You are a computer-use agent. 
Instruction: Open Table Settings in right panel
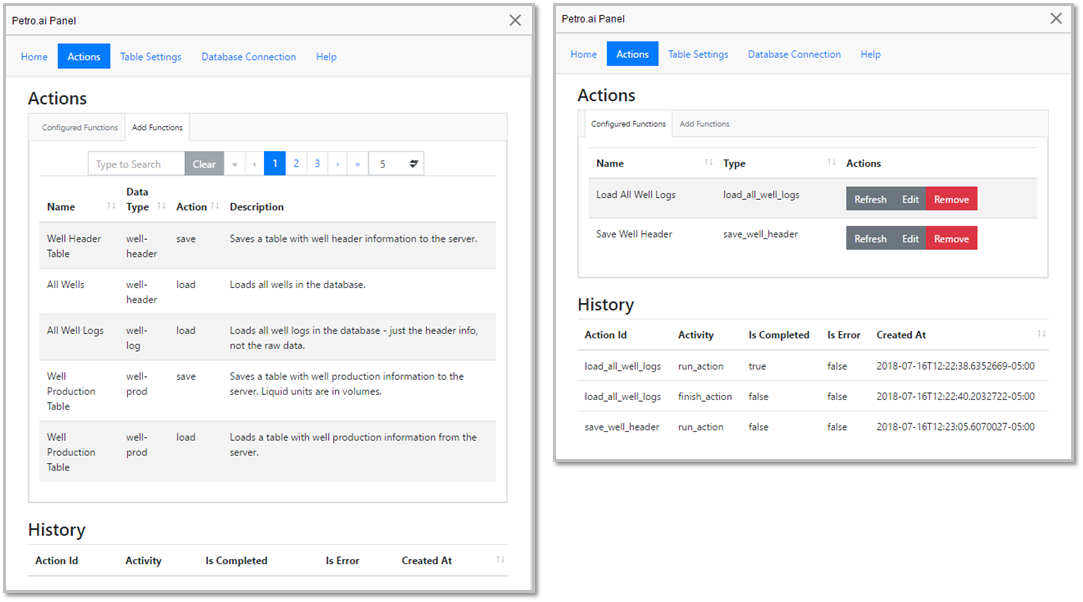pos(698,54)
